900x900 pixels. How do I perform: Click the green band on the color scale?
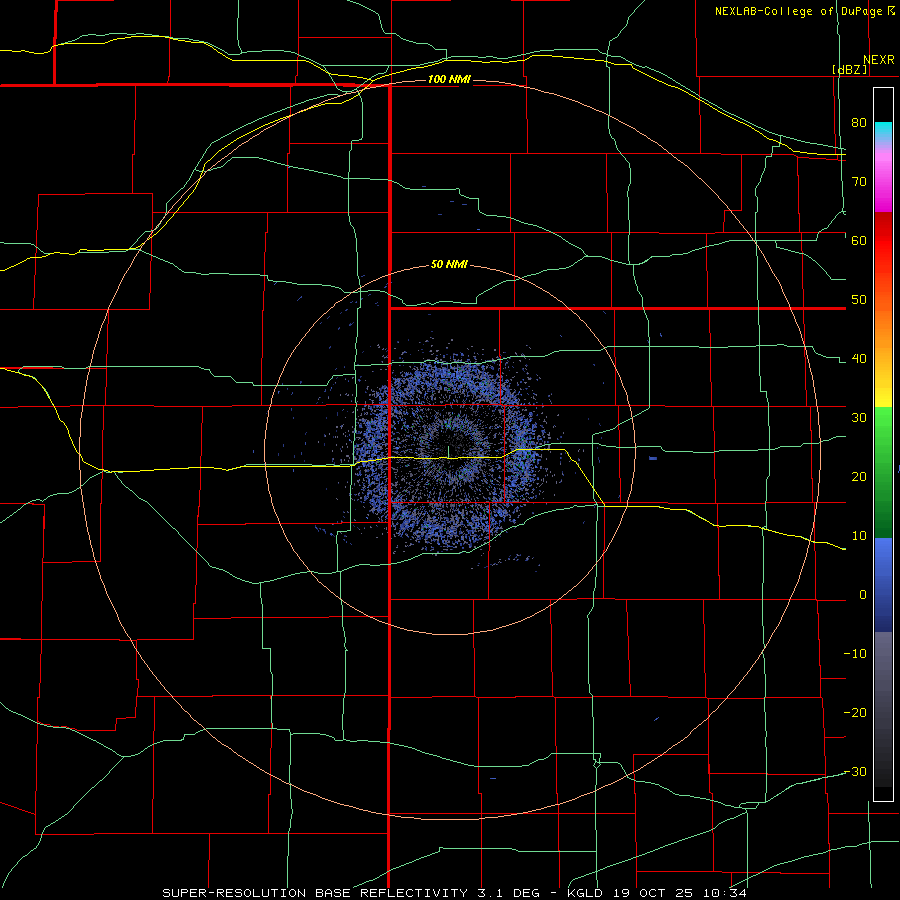point(883,471)
